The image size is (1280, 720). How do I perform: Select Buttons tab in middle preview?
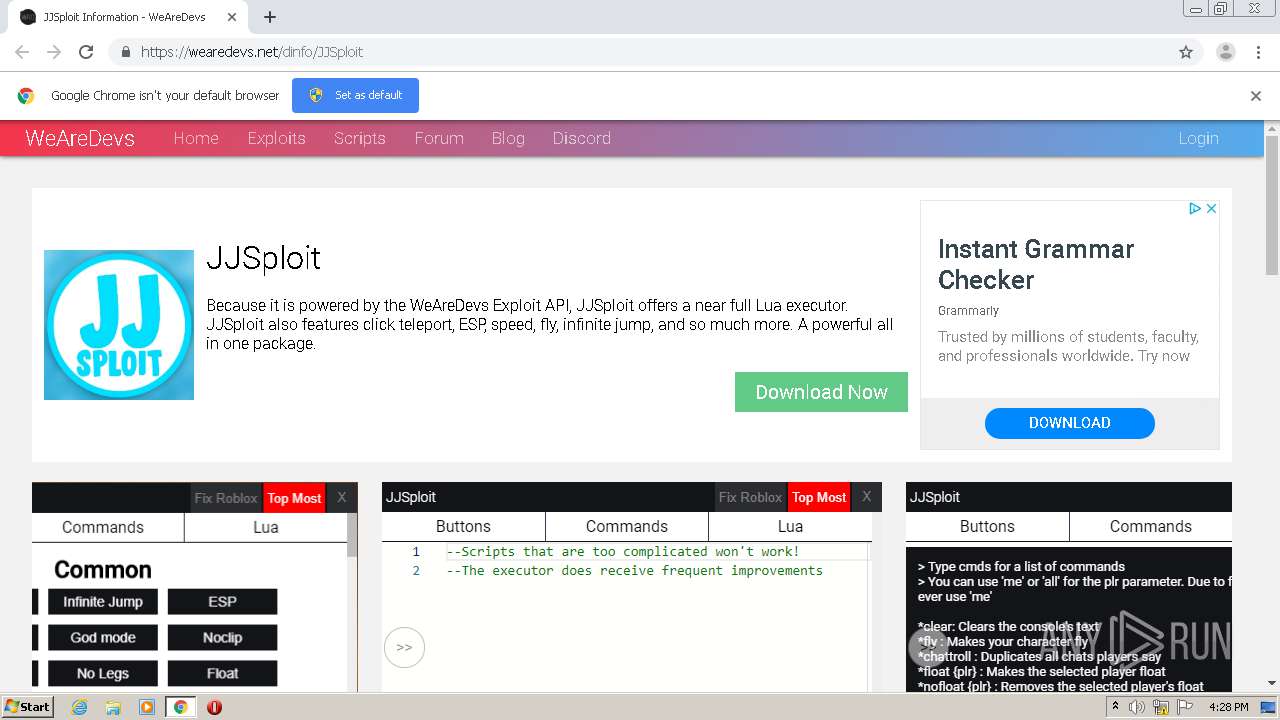[463, 526]
